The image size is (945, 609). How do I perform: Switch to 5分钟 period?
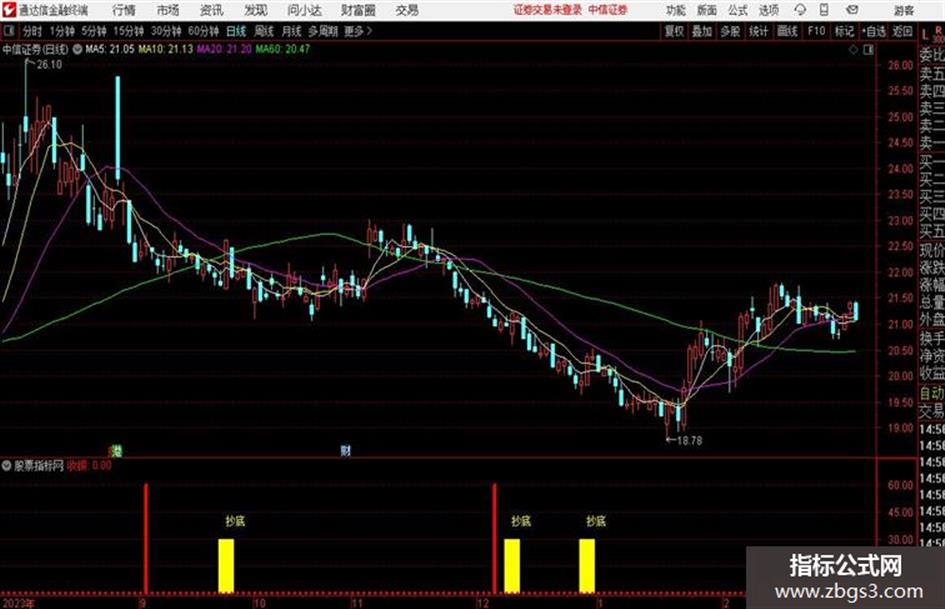point(94,31)
